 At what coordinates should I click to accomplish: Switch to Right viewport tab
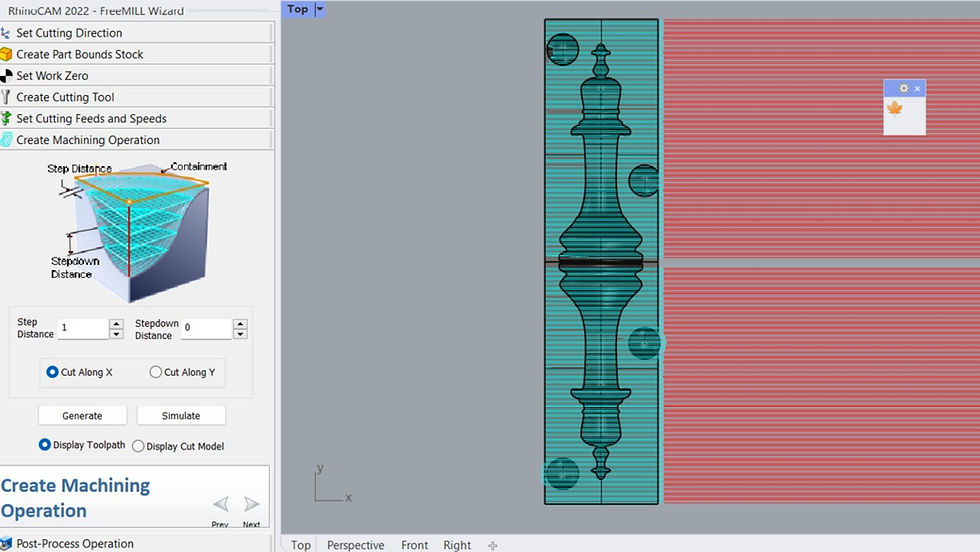[457, 544]
